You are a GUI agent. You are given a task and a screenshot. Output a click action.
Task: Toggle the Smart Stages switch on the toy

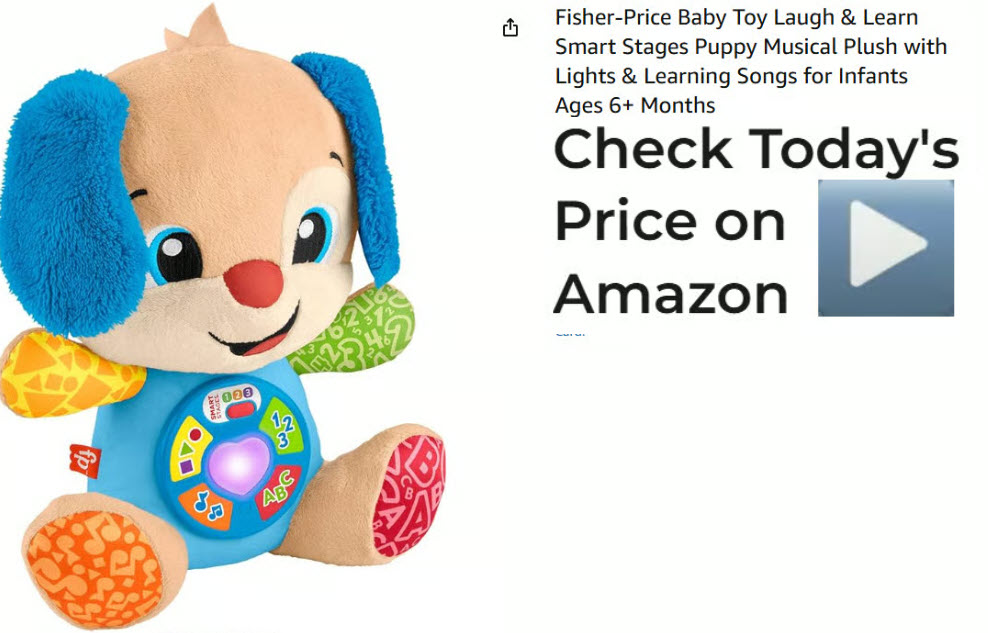239,410
